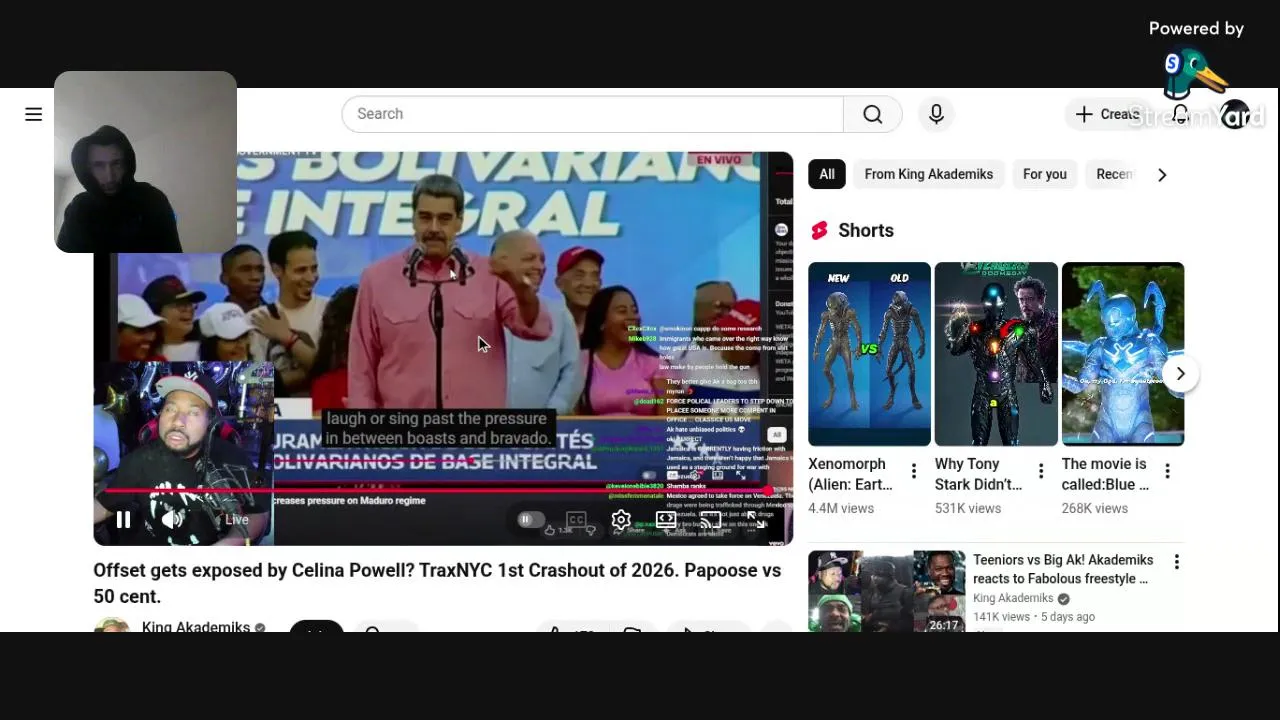1280x720 pixels.
Task: Toggle closed captions CC button
Action: (576, 519)
